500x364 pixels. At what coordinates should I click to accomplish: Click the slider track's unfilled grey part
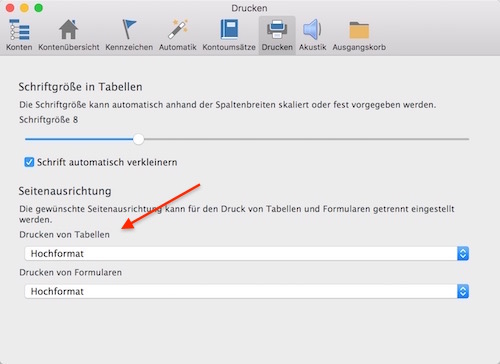pyautogui.click(x=306, y=139)
